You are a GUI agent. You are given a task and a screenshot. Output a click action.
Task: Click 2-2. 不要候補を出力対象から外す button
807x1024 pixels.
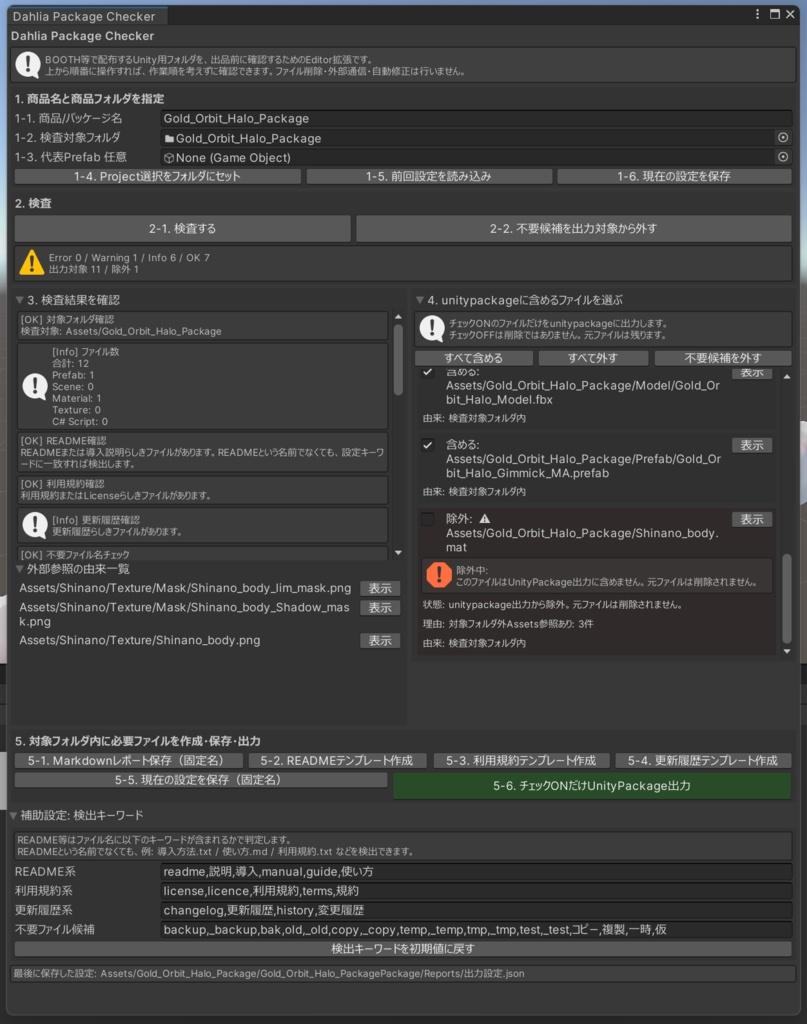pyautogui.click(x=573, y=229)
